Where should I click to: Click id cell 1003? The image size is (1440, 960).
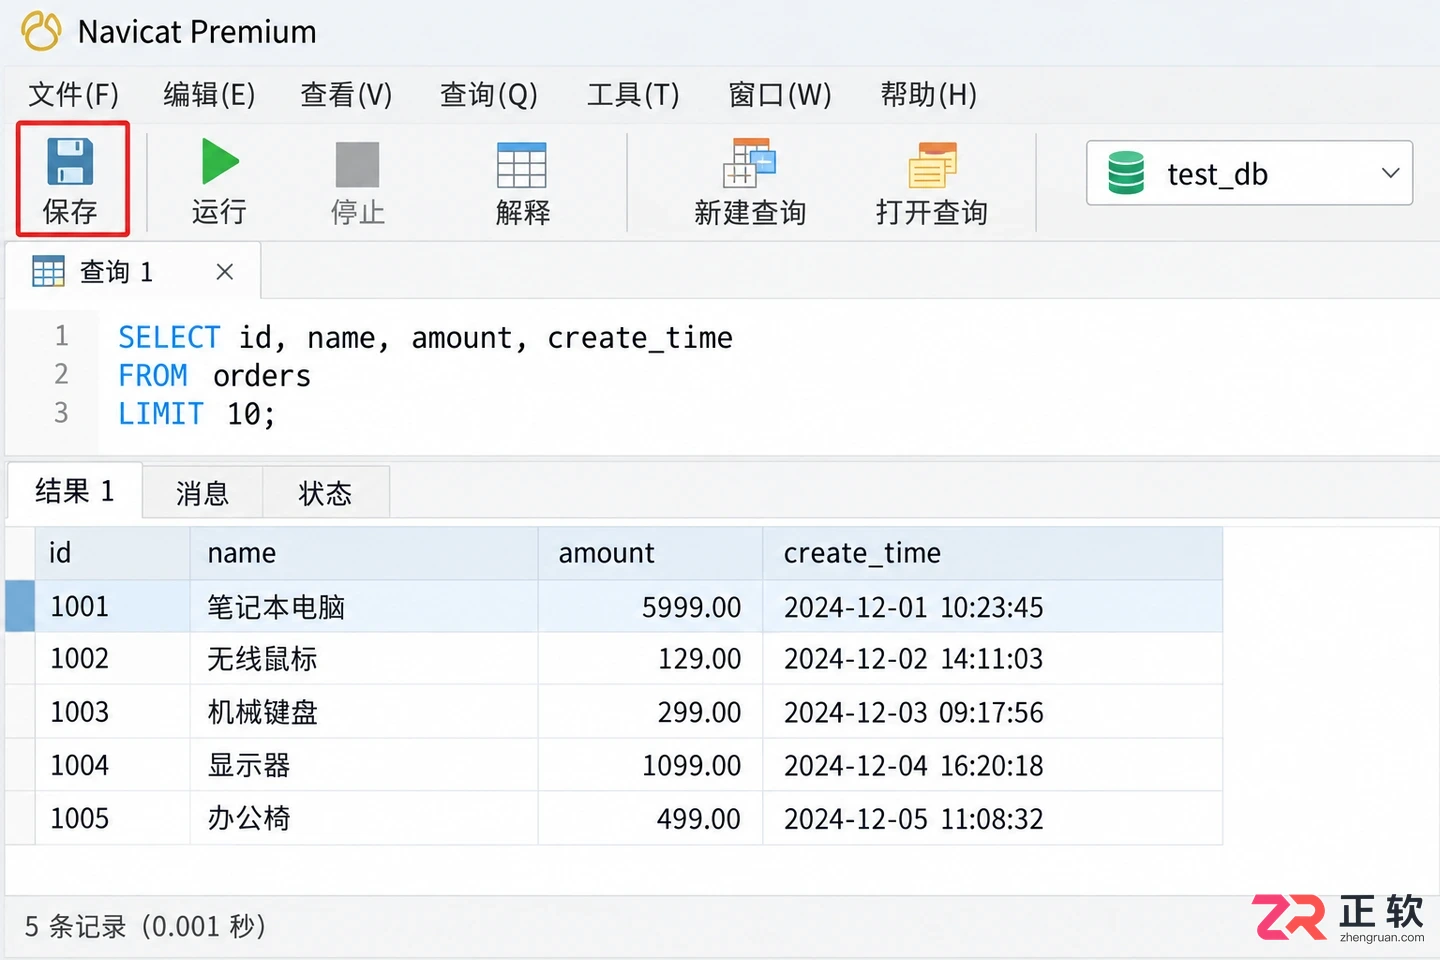[x=112, y=712]
